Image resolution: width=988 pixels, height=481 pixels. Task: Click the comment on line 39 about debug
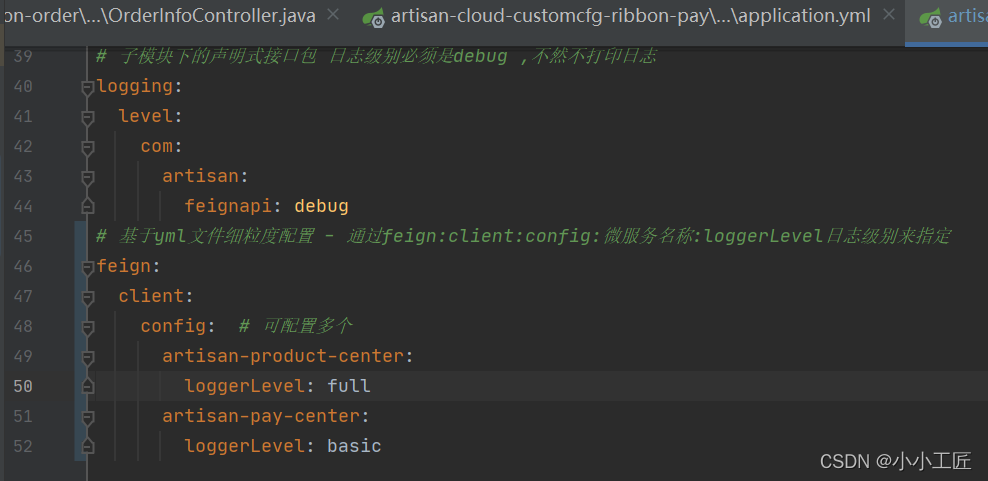377,57
